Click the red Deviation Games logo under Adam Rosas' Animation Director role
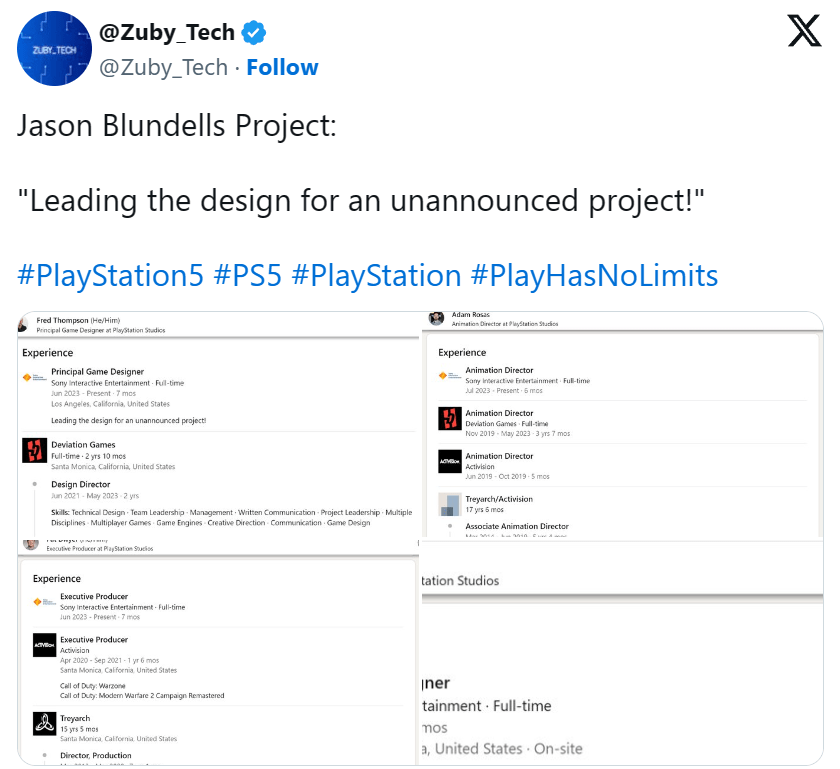The width and height of the screenshot is (840, 769). [452, 419]
